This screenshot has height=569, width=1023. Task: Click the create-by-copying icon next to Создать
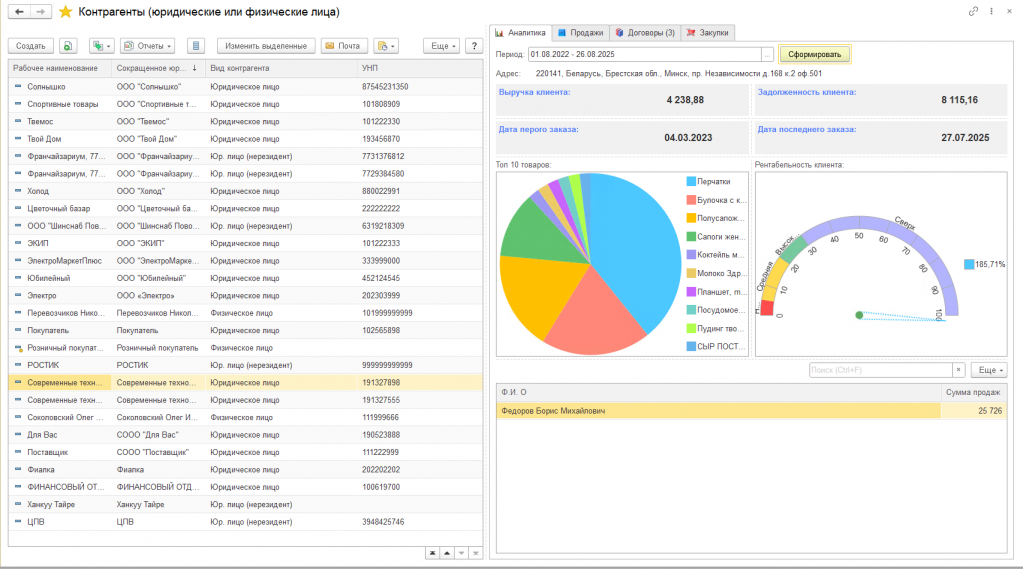[x=68, y=46]
